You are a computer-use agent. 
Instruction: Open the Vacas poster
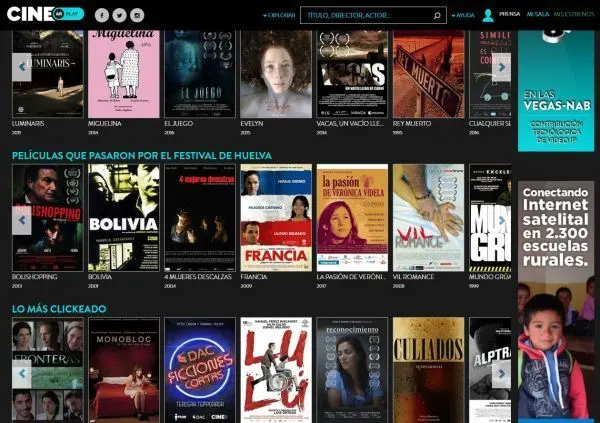352,74
